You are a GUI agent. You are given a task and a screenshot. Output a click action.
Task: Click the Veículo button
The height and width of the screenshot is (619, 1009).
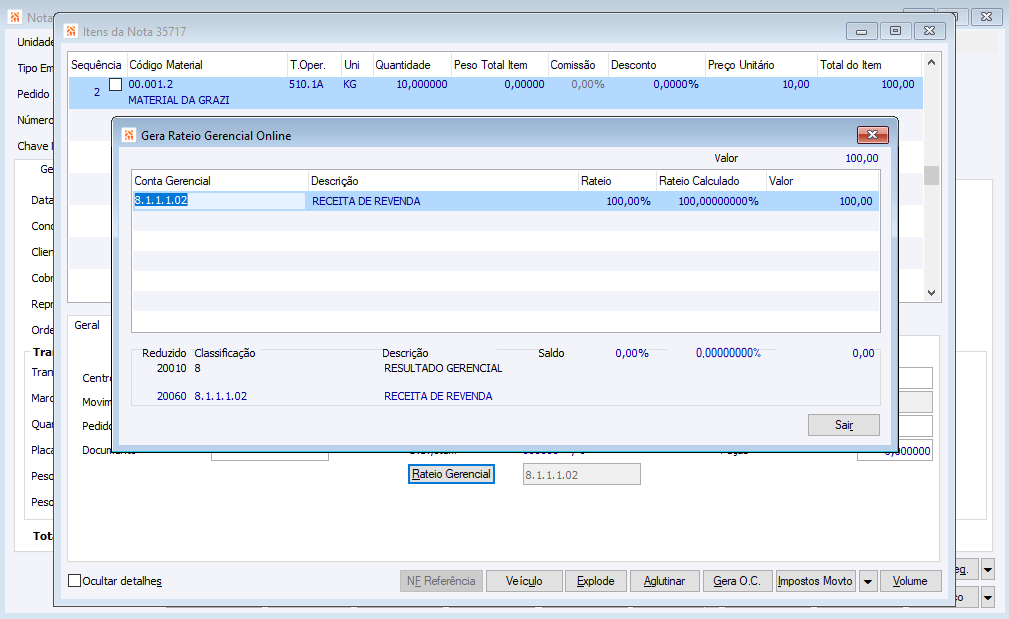524,581
